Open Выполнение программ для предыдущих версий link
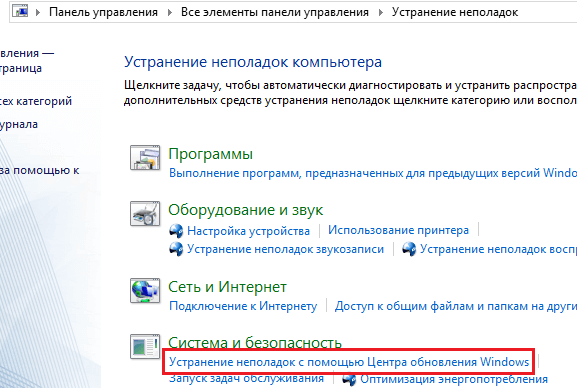The width and height of the screenshot is (577, 388). (373, 173)
